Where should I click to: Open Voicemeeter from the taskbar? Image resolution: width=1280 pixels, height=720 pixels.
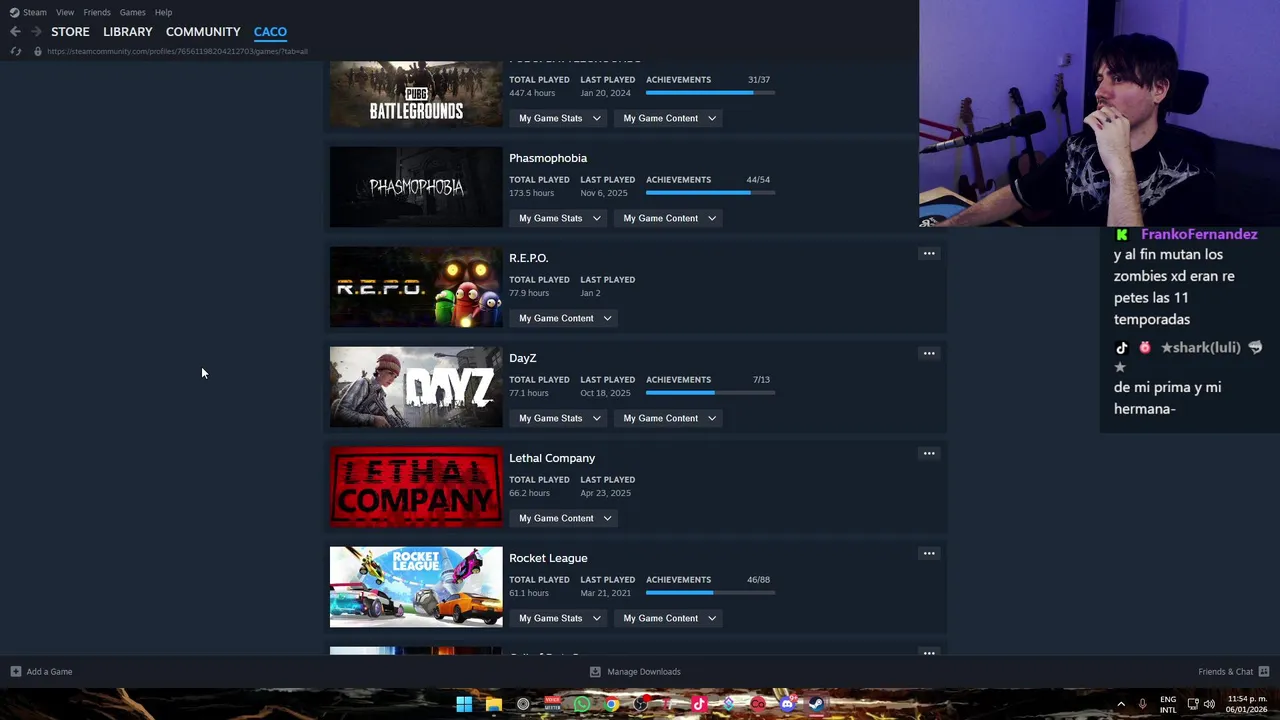click(552, 704)
